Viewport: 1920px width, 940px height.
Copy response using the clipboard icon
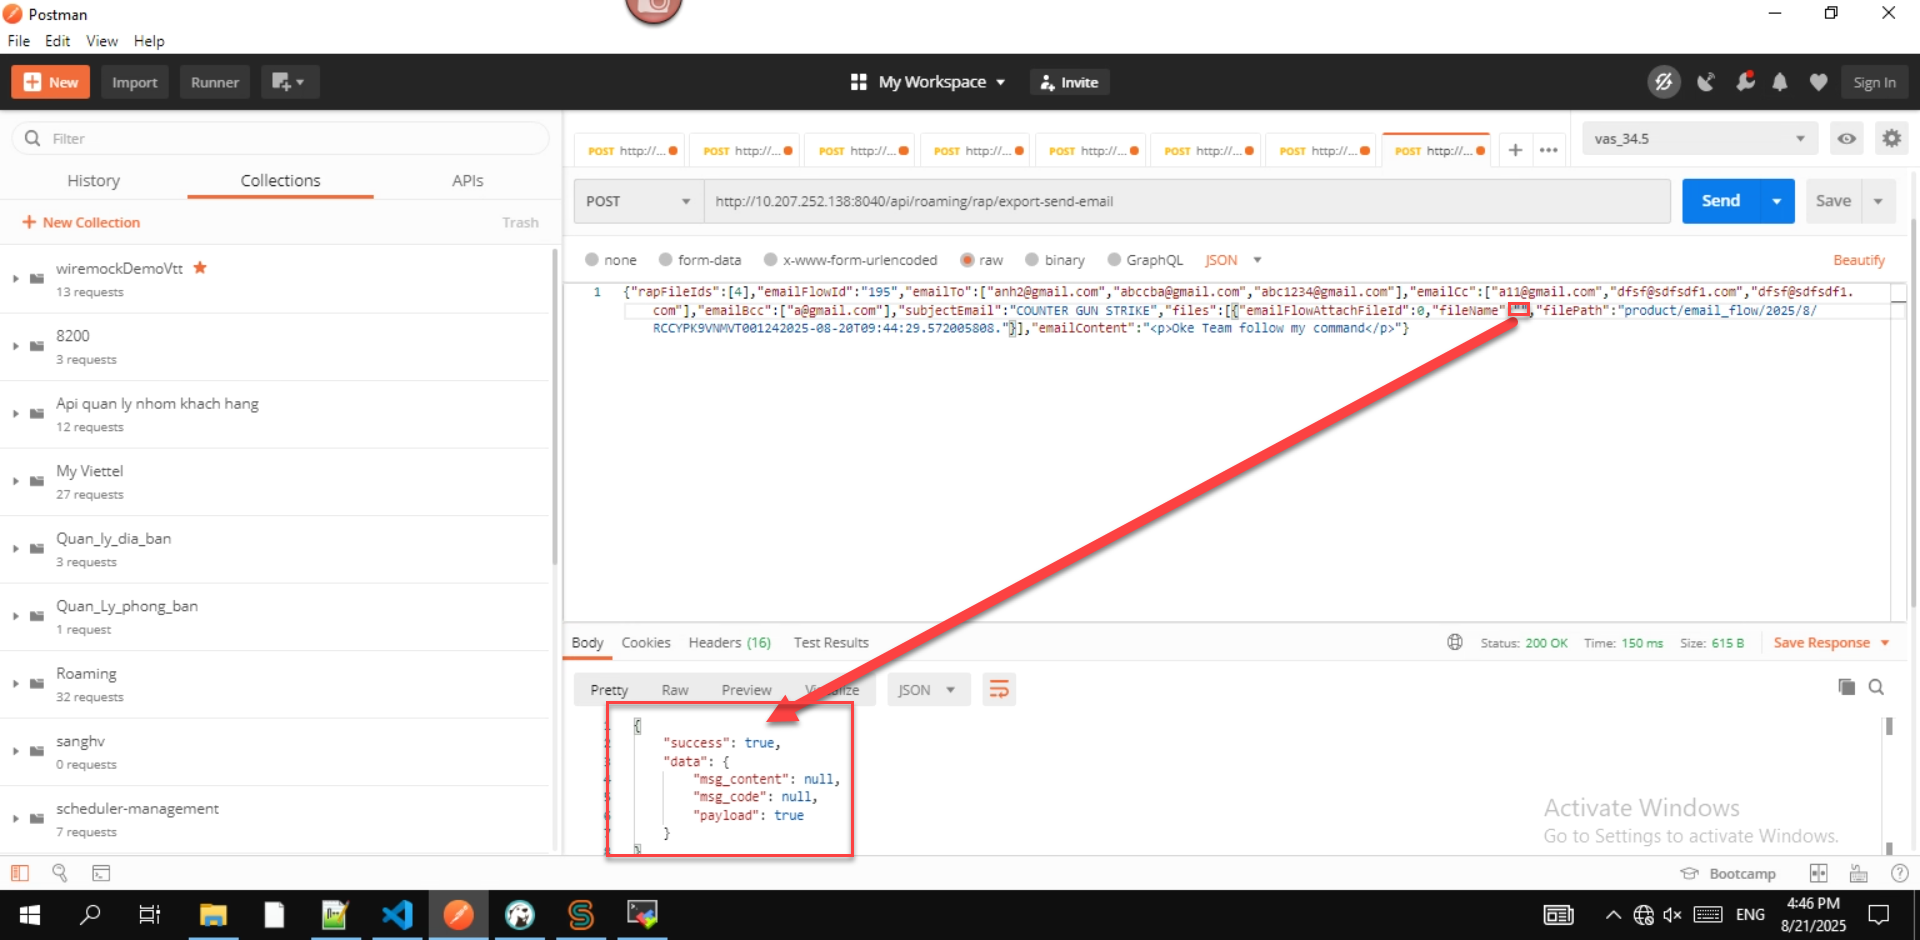(1846, 687)
